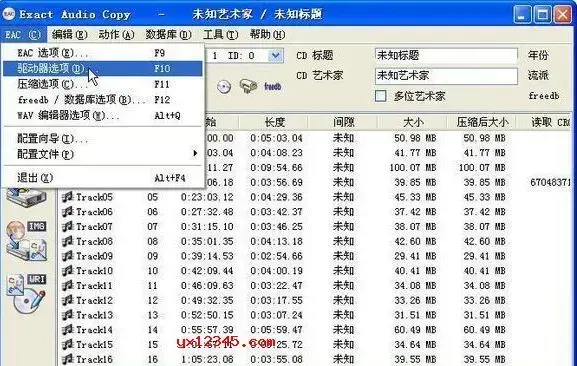Screen dimensions: 577x366
Task: Toggle the 多位艺术家 checkbox
Action: pyautogui.click(x=380, y=96)
